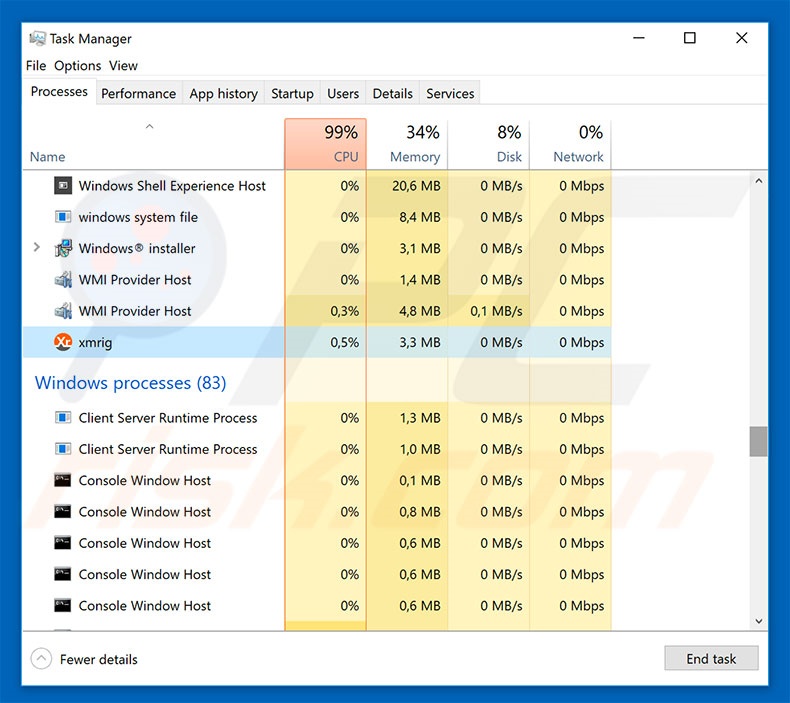790x703 pixels.
Task: Sort by the 8% Disk column header
Action: click(489, 144)
